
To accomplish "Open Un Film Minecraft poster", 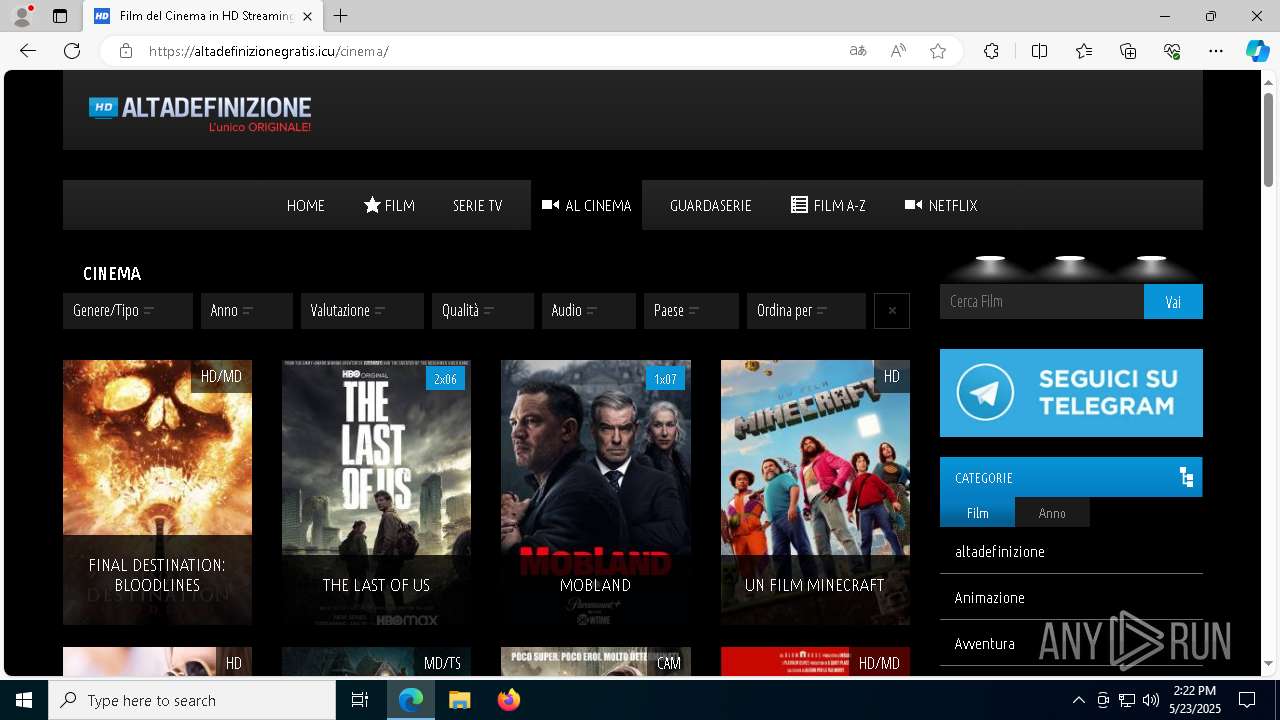I will 815,492.
